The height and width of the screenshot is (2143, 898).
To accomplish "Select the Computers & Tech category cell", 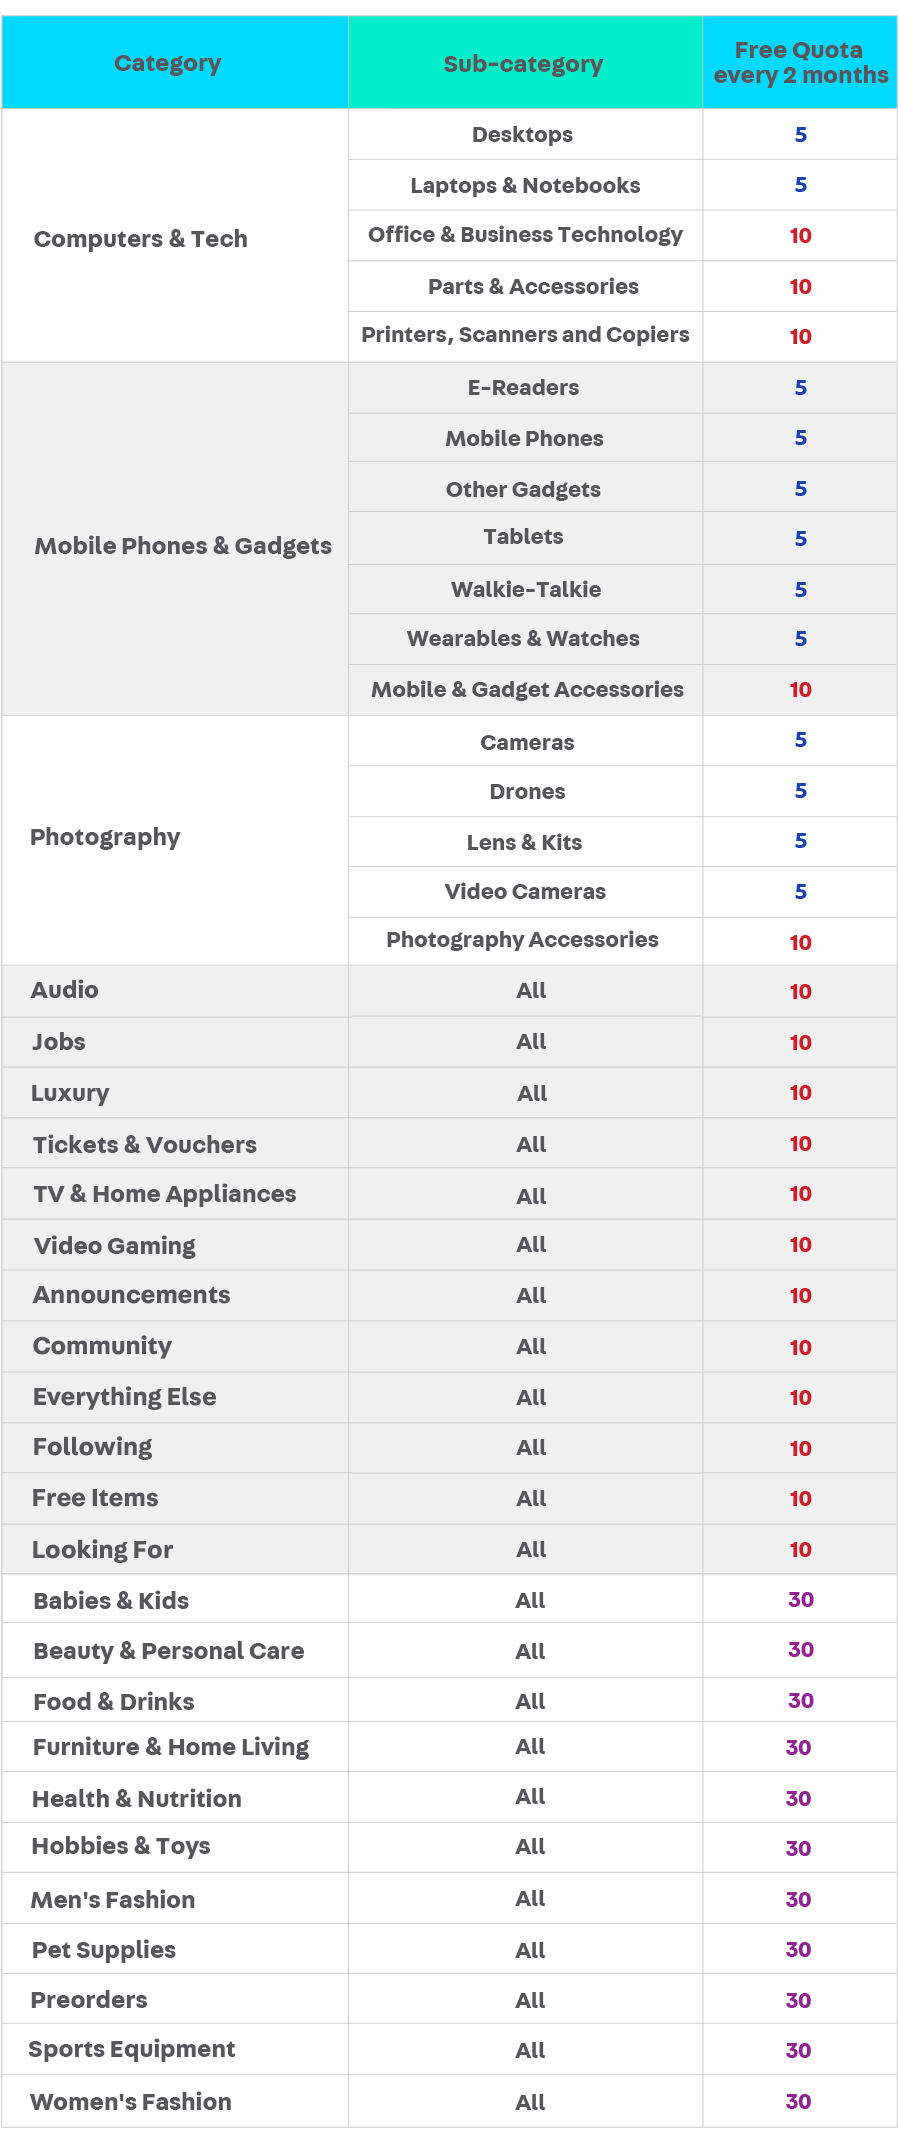I will pyautogui.click(x=174, y=235).
